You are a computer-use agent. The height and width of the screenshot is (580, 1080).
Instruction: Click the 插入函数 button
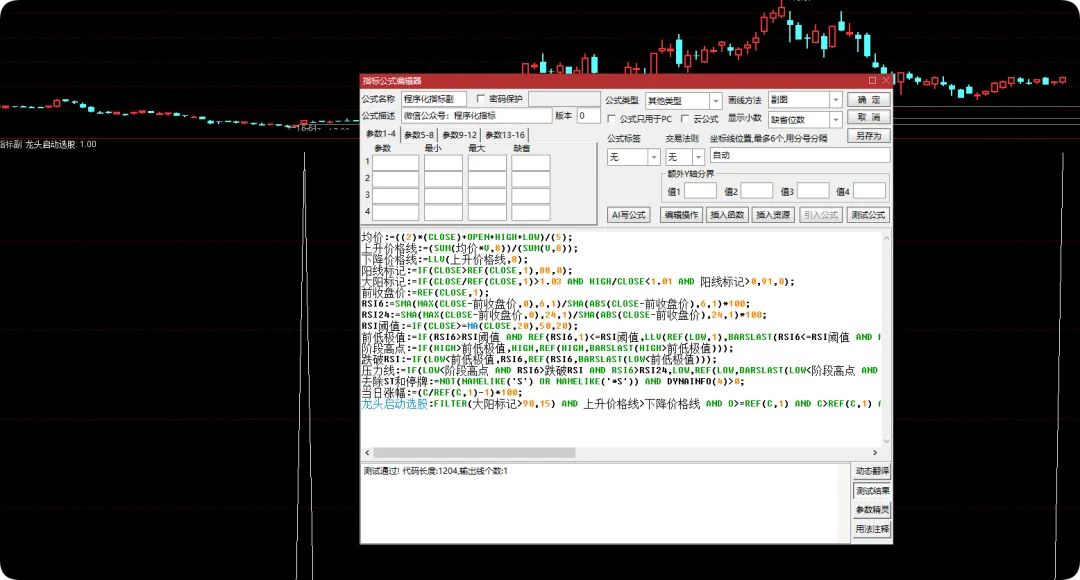(x=727, y=215)
